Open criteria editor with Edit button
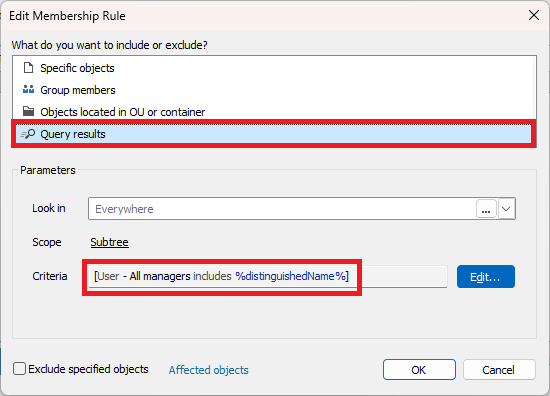 click(x=486, y=277)
